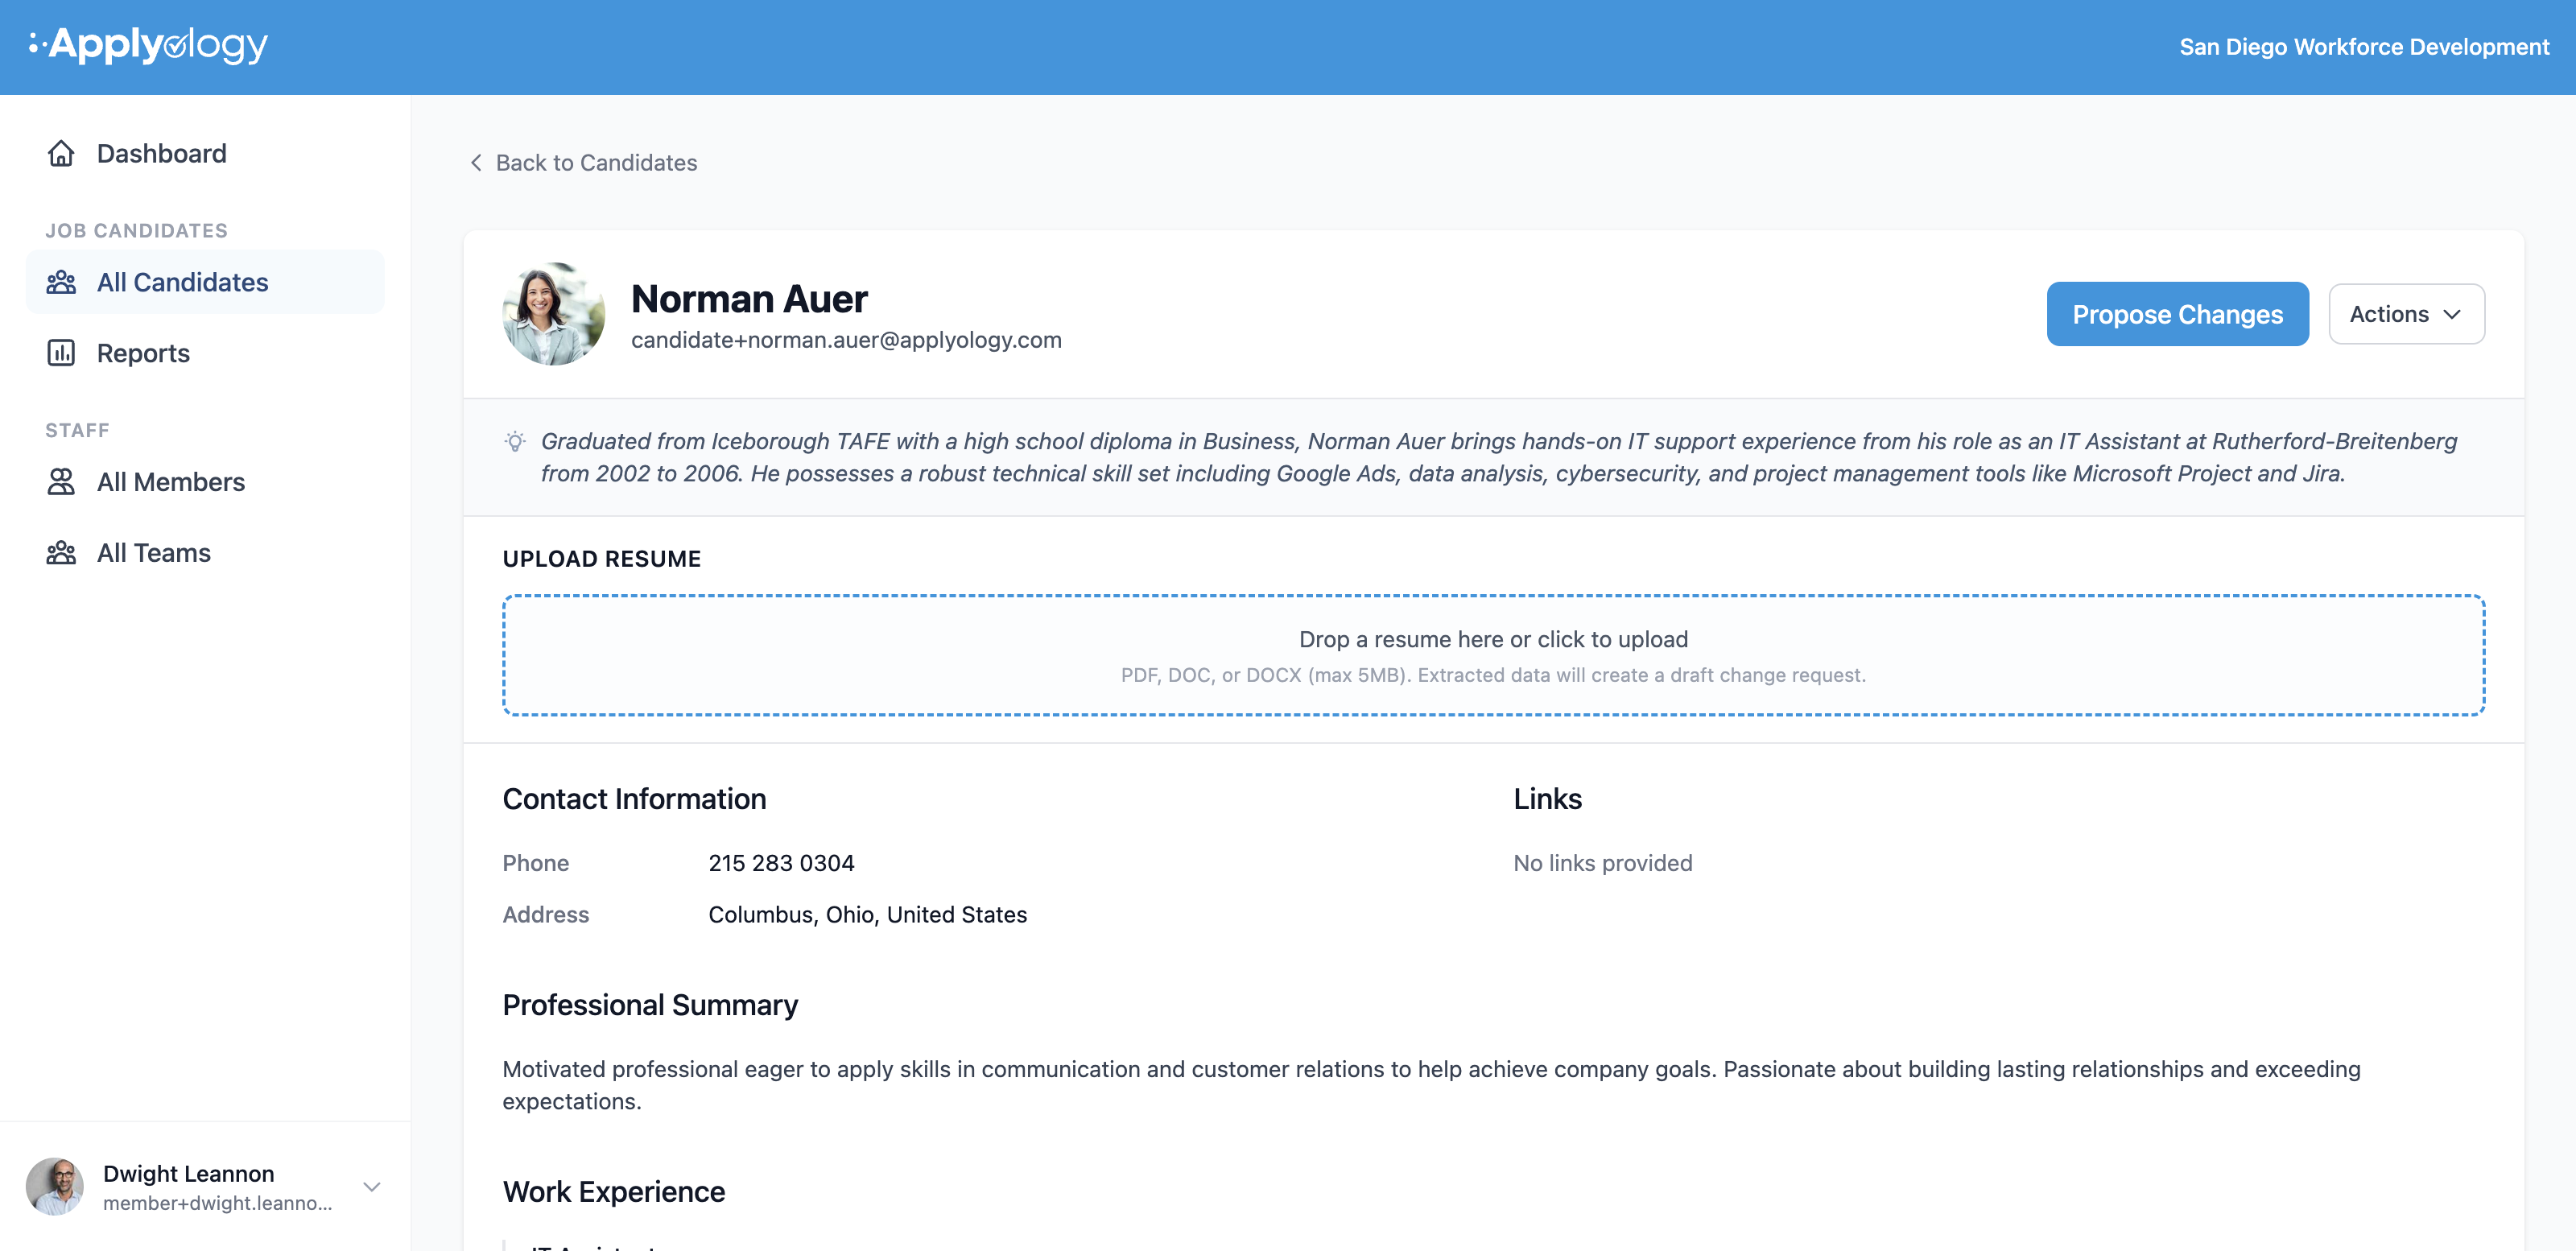
Task: Open Norman Auer's profile photo
Action: 553,314
